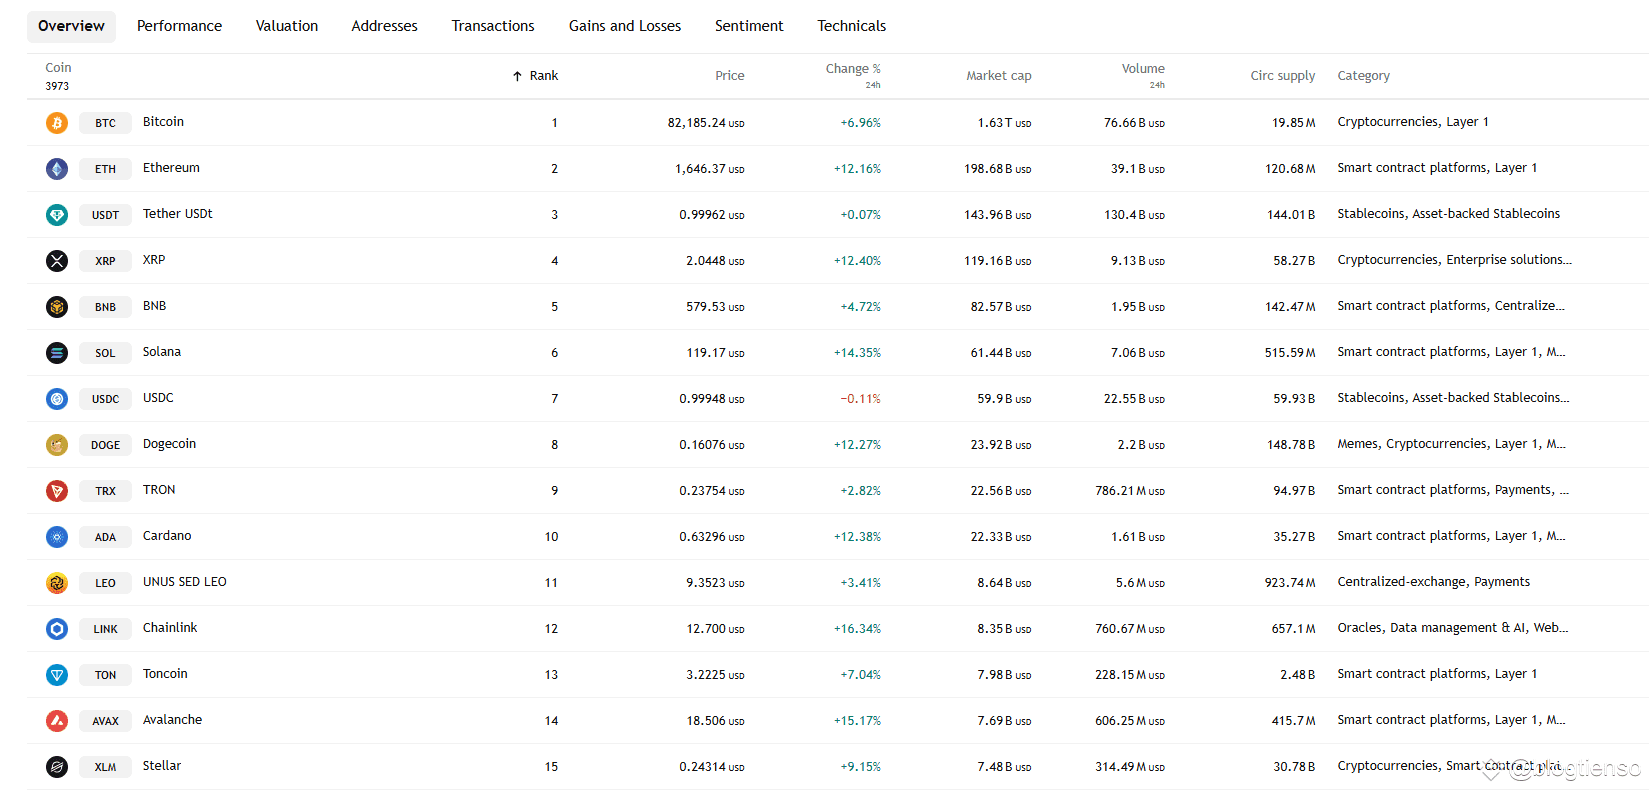Open the Transactions tab
The width and height of the screenshot is (1649, 790).
tap(493, 26)
